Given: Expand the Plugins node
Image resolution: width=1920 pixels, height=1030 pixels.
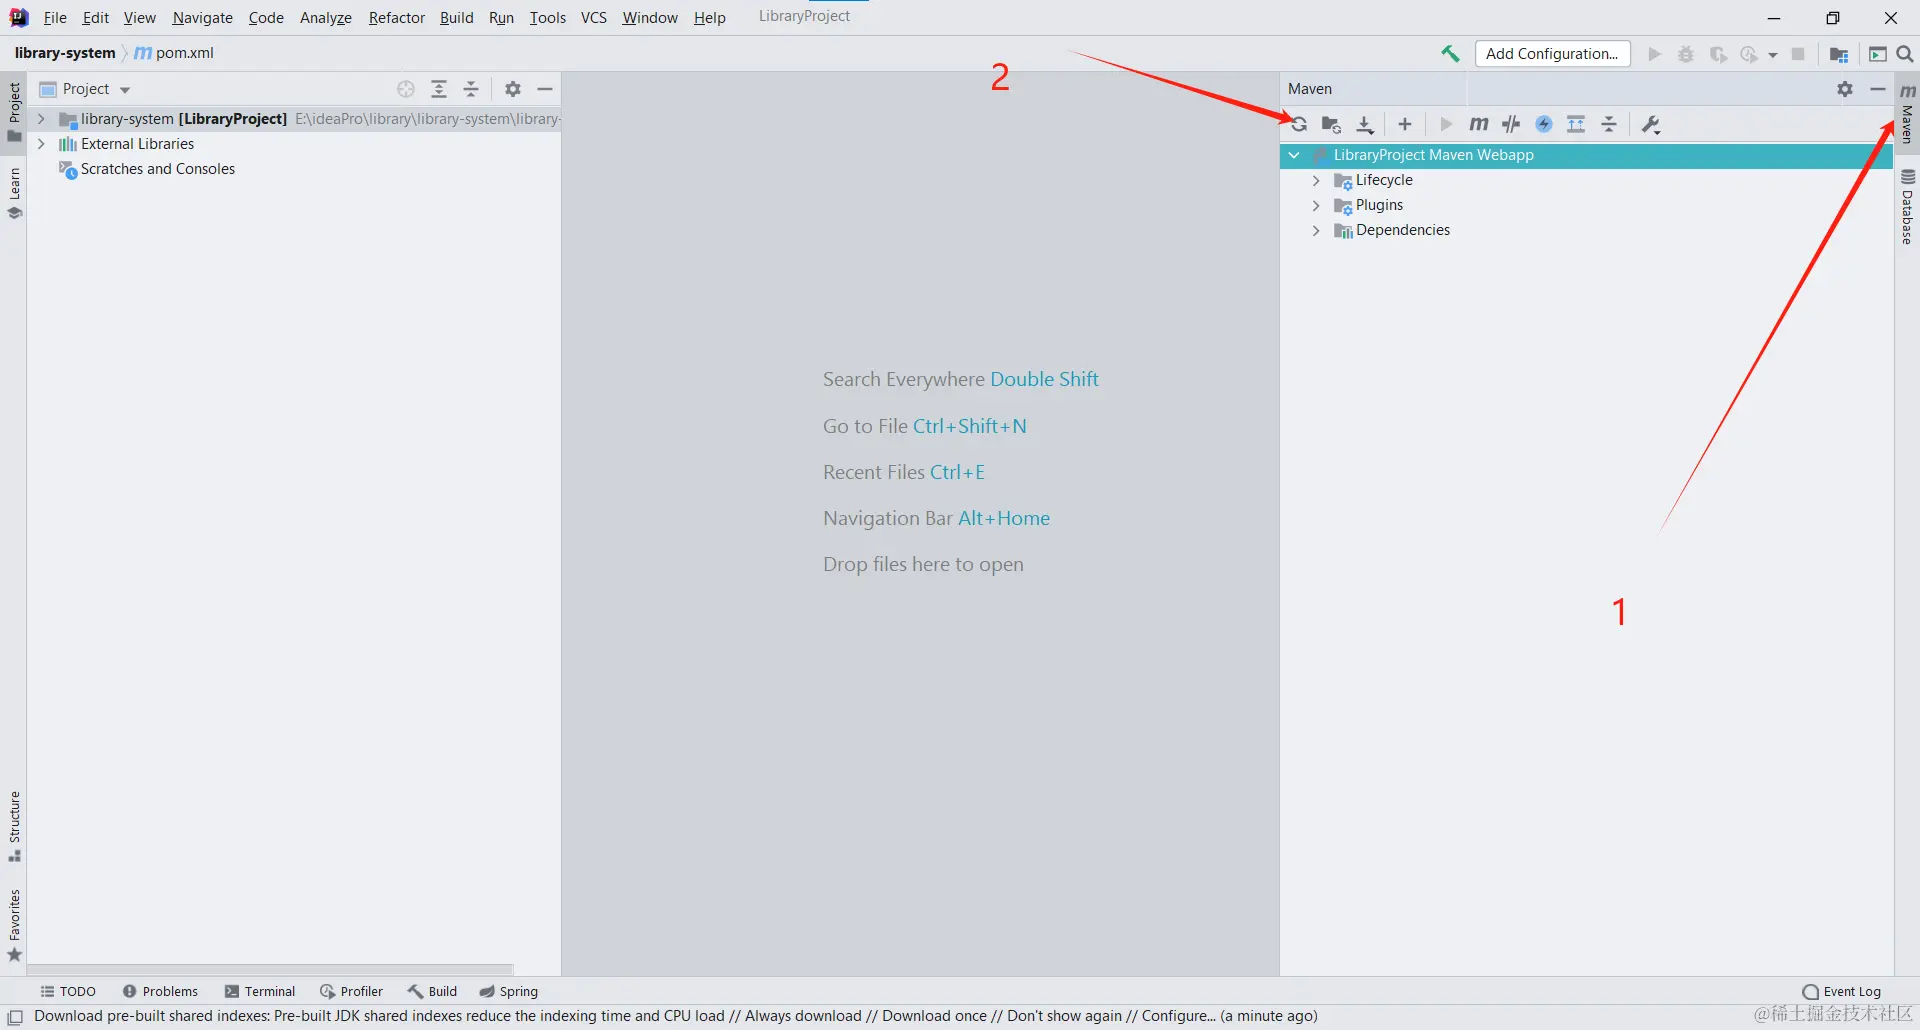Looking at the screenshot, I should click(1316, 205).
